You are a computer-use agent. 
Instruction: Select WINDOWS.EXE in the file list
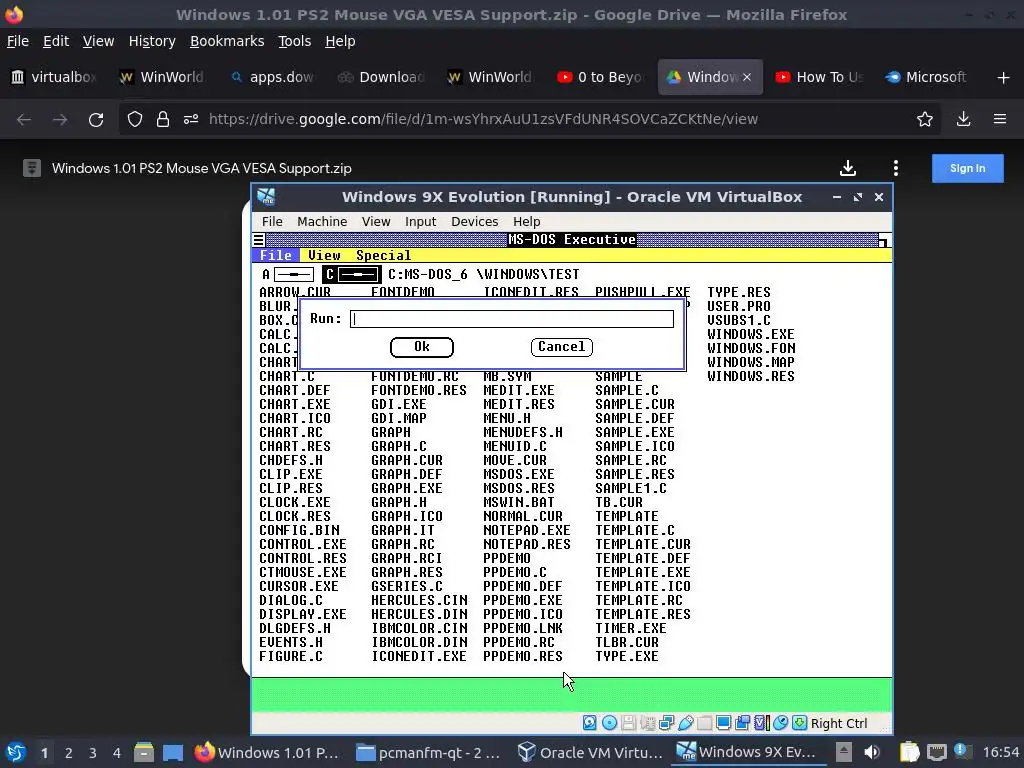pyautogui.click(x=750, y=334)
